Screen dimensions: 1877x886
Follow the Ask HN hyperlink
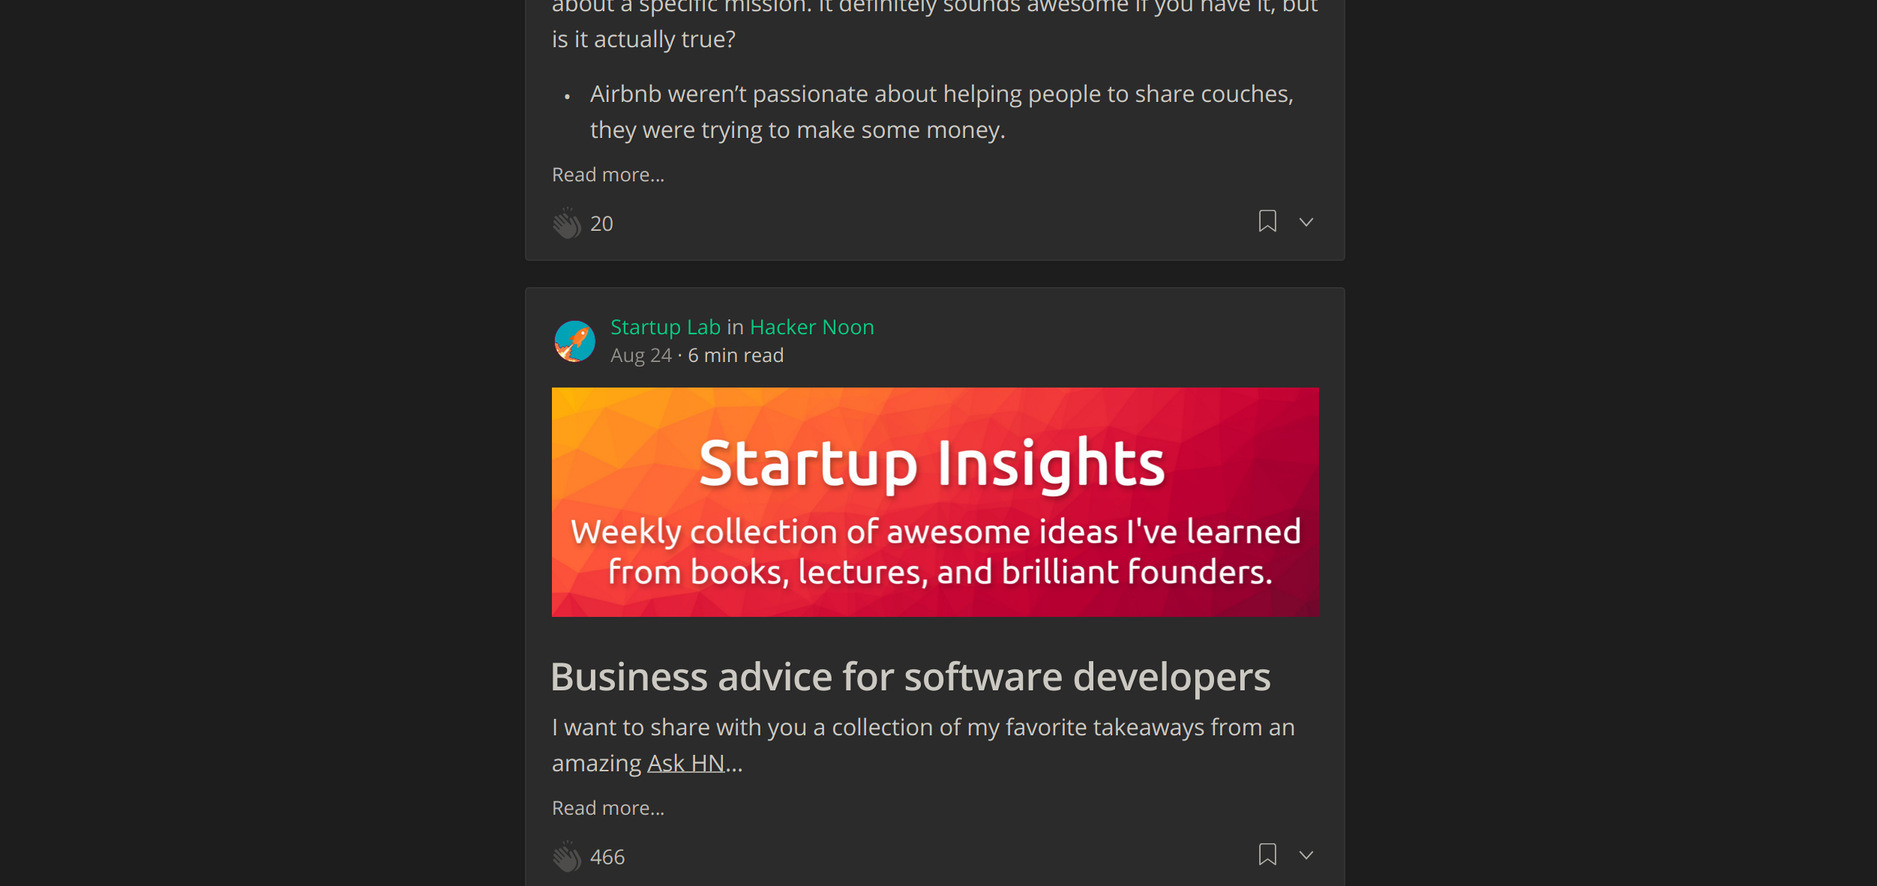pos(686,763)
